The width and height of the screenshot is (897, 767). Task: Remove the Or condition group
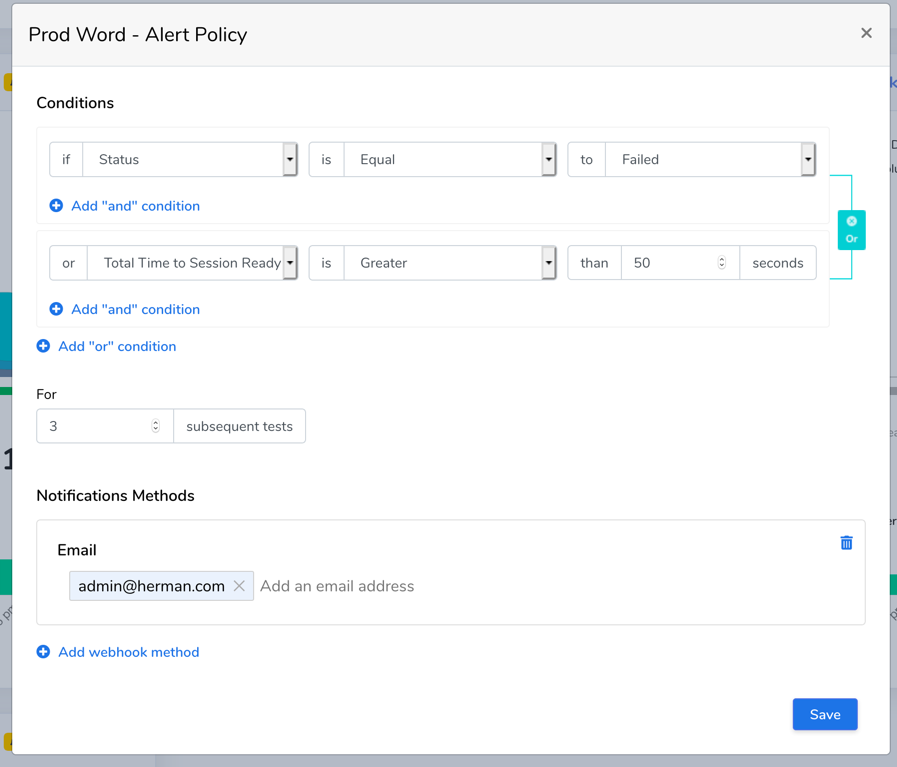(851, 221)
